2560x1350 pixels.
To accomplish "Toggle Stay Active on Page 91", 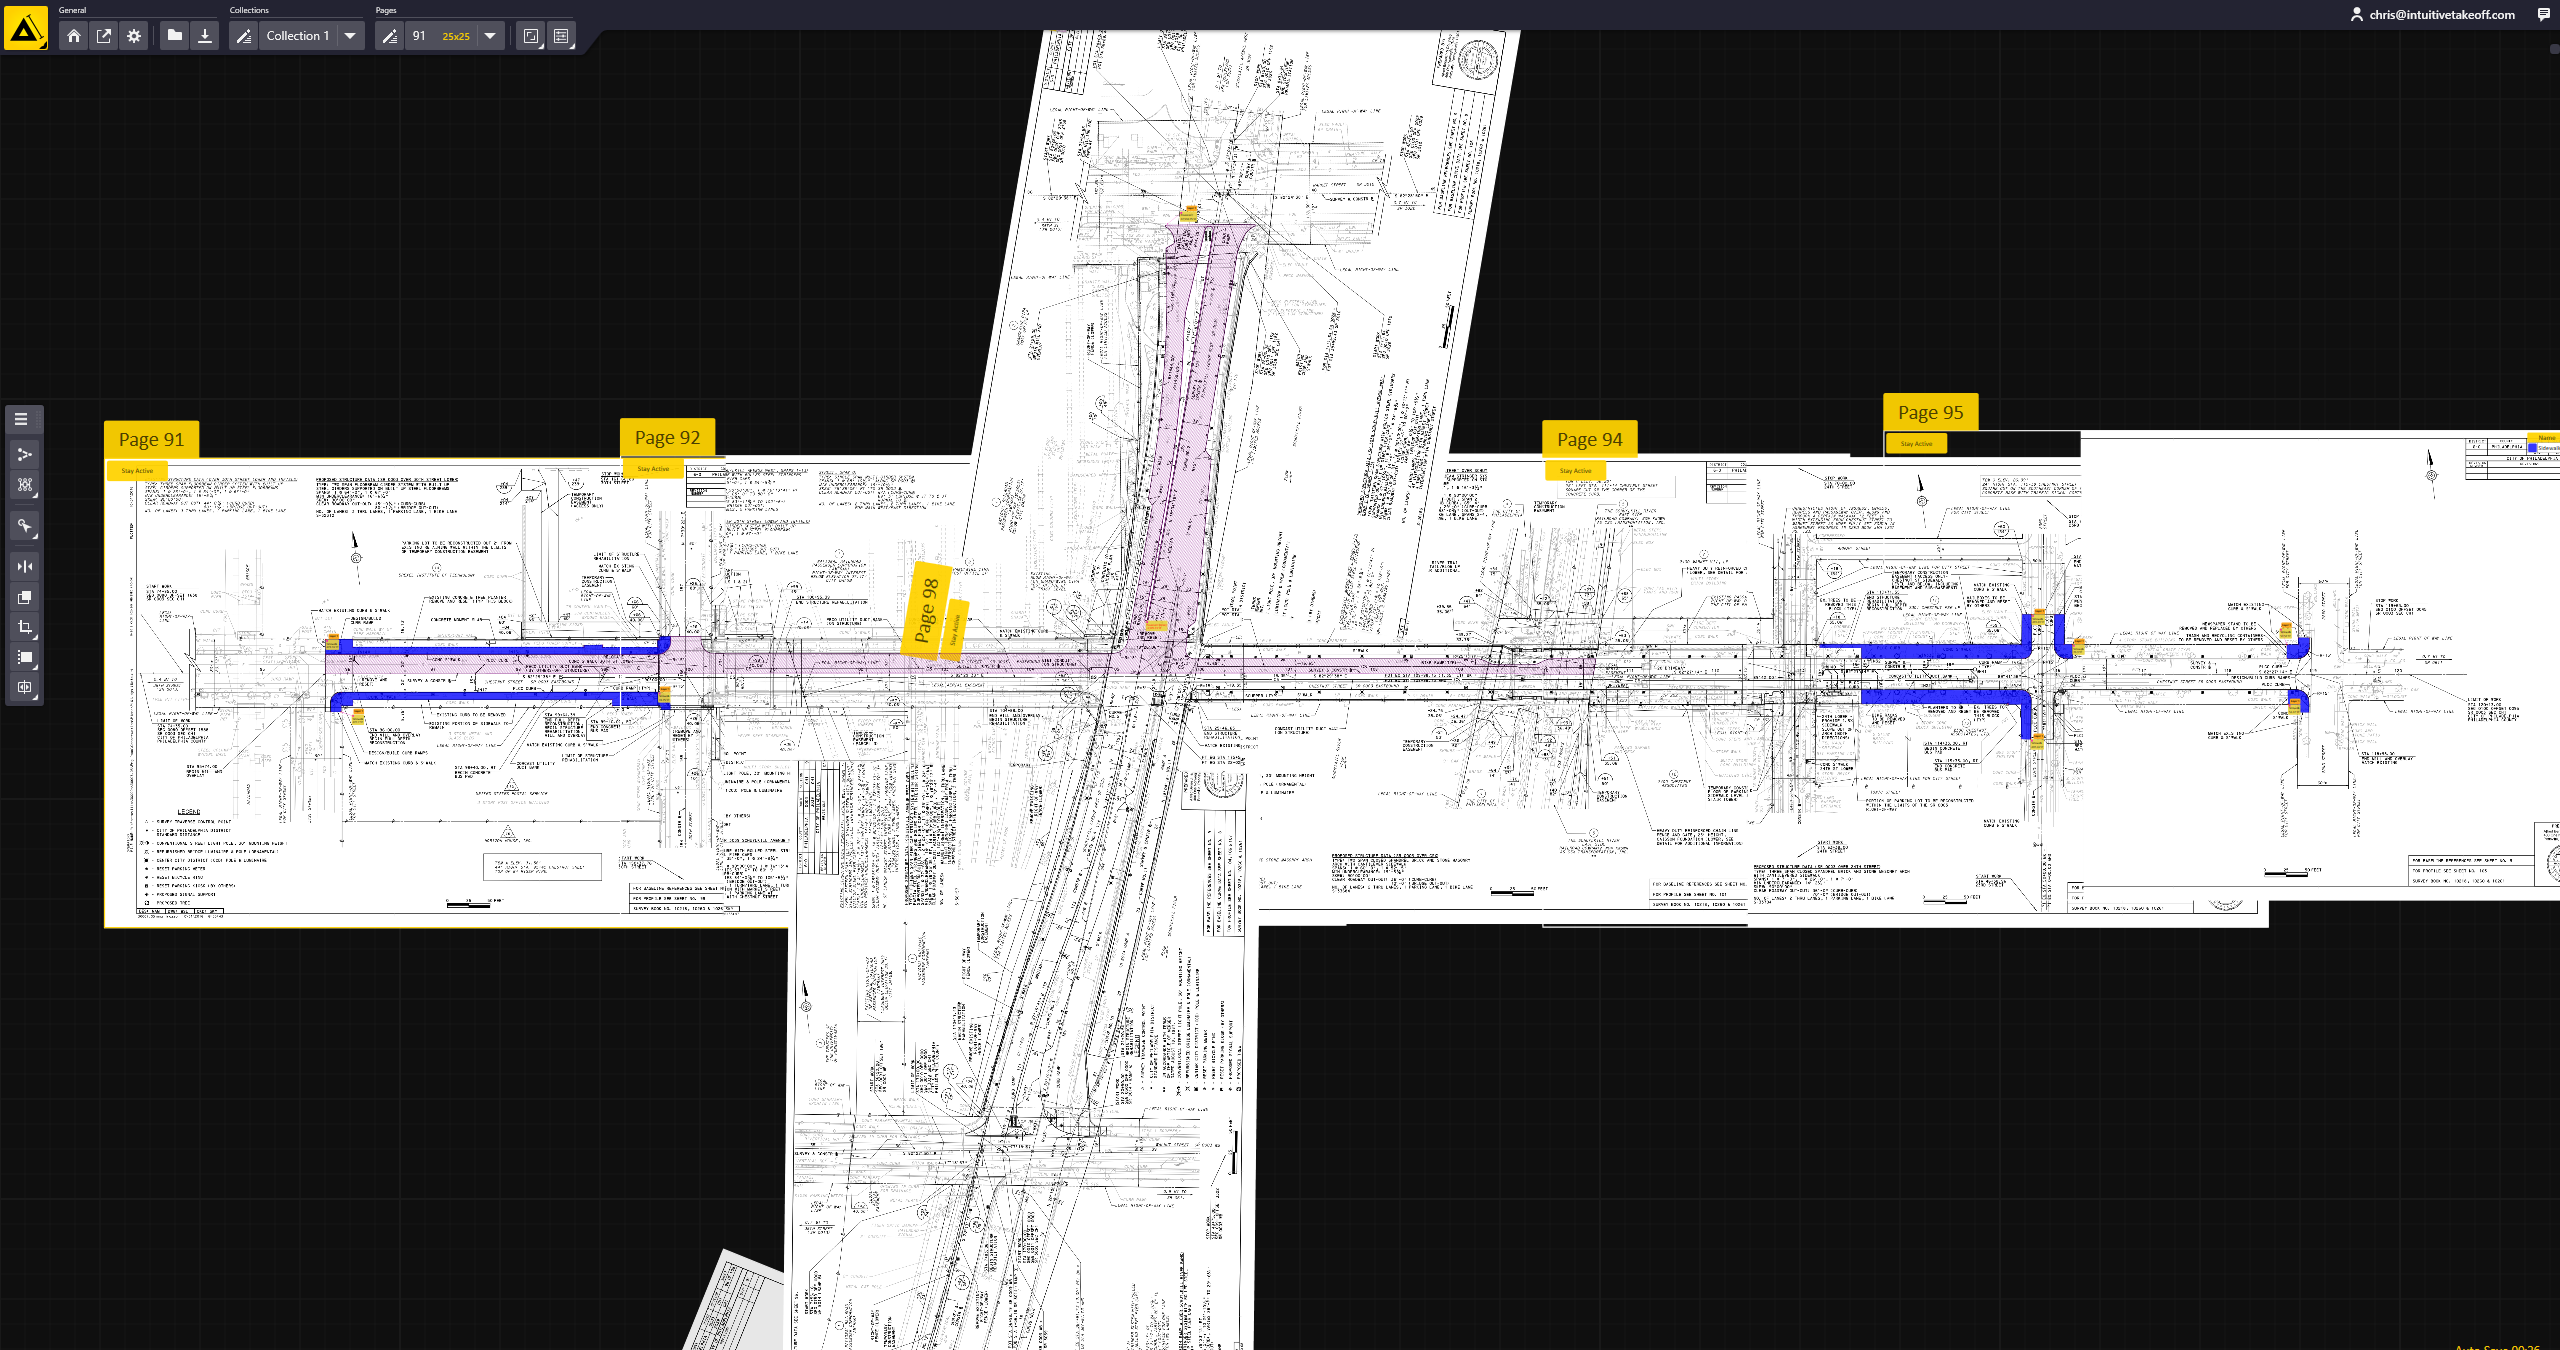I will (x=137, y=471).
